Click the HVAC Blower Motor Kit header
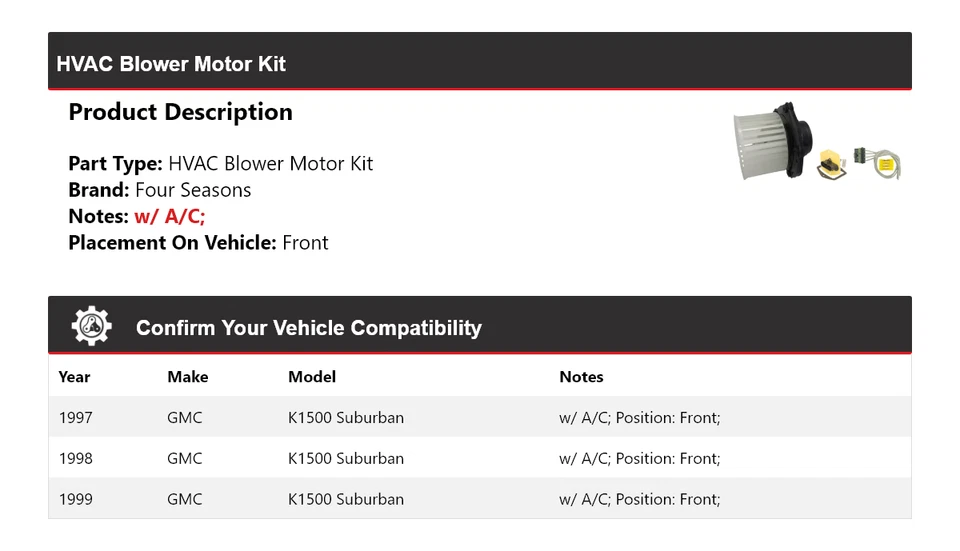The image size is (960, 551). click(x=171, y=64)
